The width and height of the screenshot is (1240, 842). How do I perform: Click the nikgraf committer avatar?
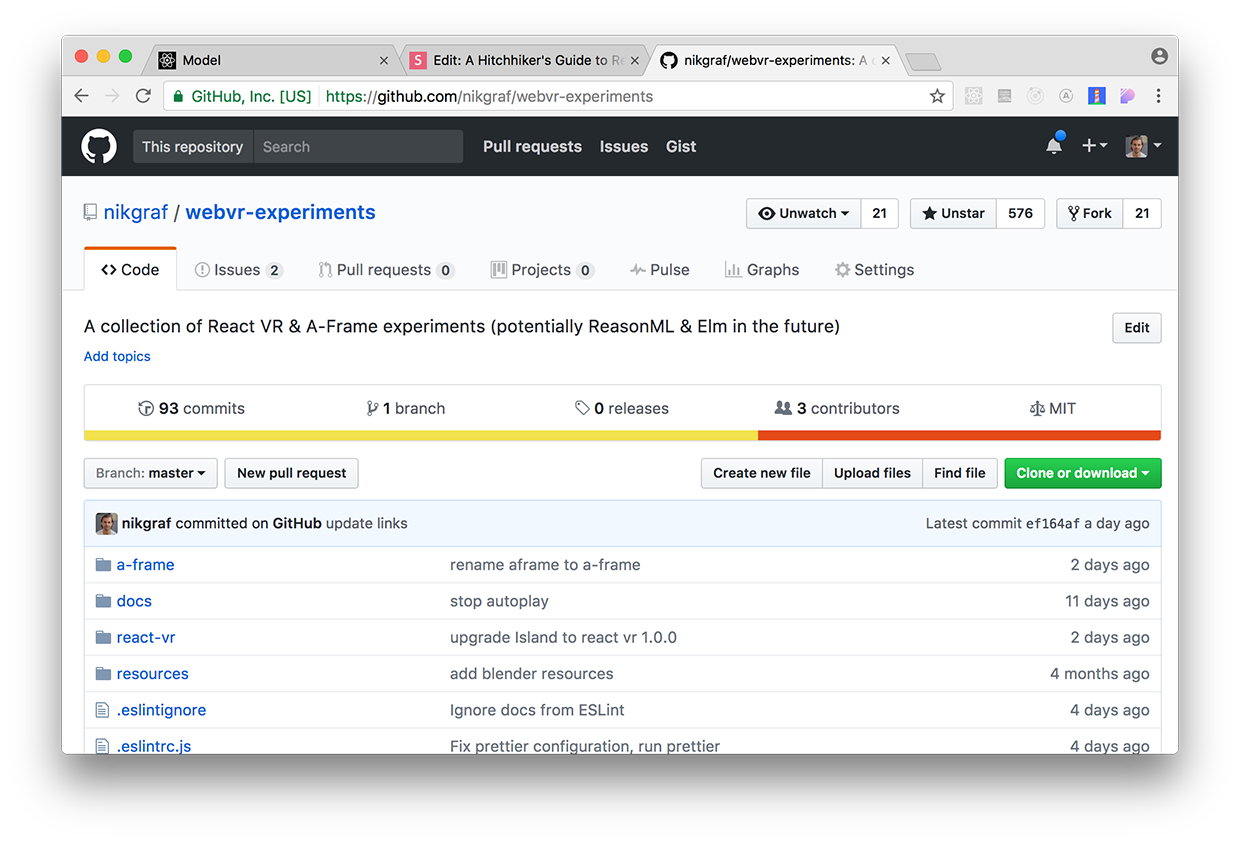tap(106, 523)
